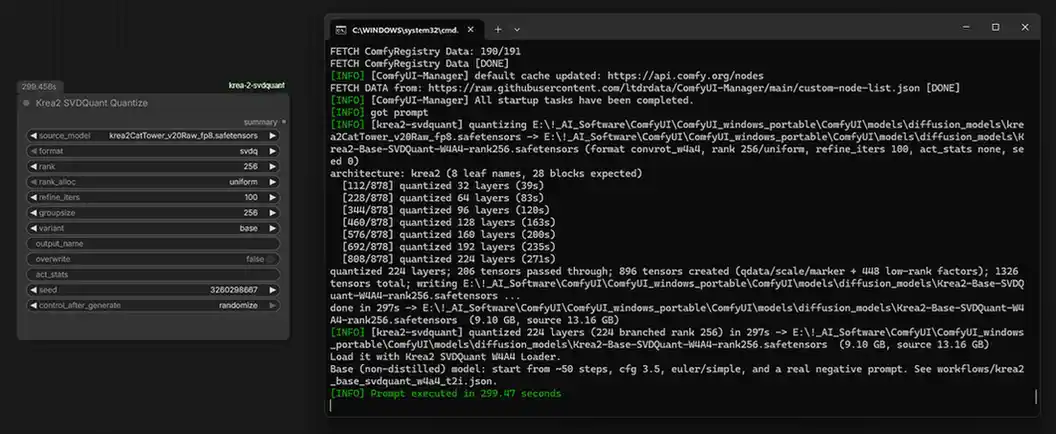Decrease groupsize with its left arrow
Viewport: 1056px width, 434px height.
(x=33, y=213)
